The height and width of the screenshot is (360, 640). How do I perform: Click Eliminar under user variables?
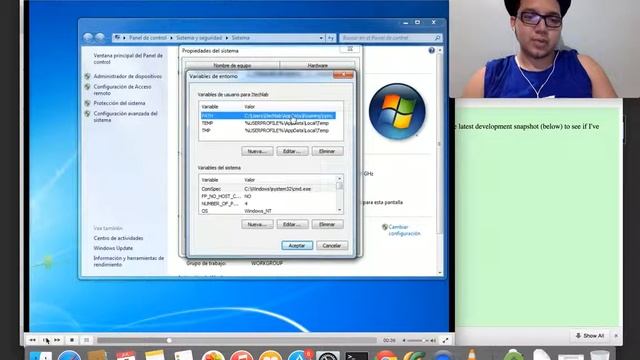(x=327, y=151)
